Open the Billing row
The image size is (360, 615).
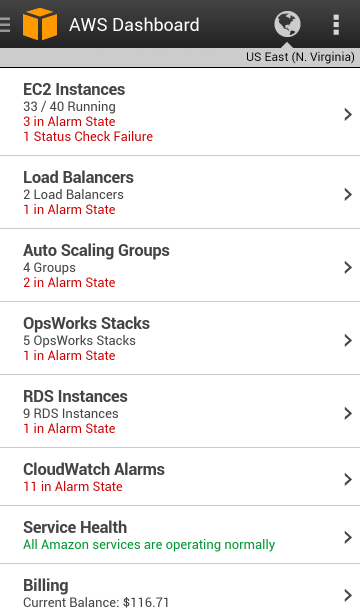pos(180,590)
